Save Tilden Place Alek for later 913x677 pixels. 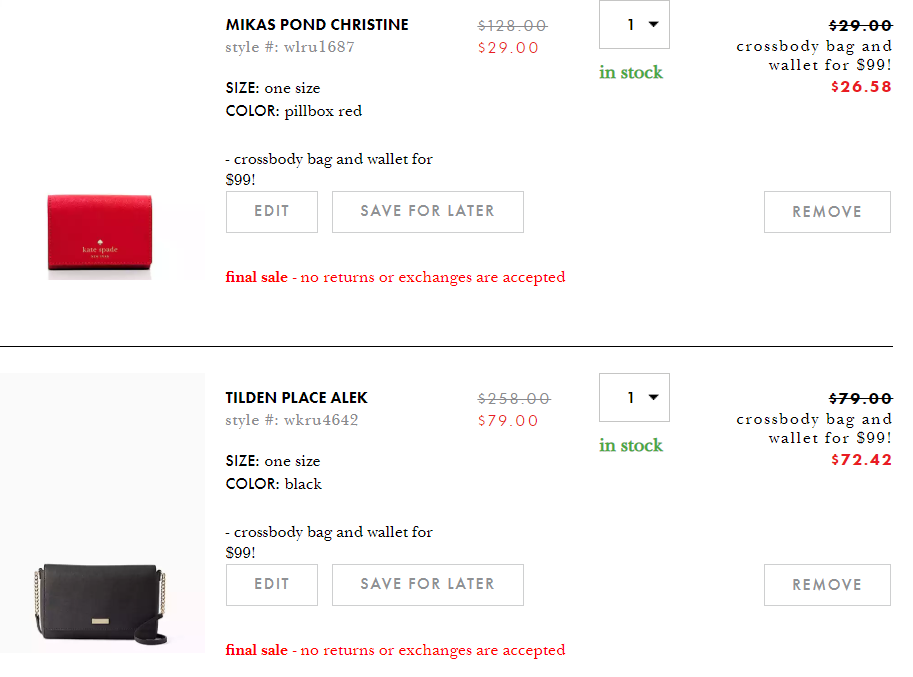pyautogui.click(x=427, y=585)
